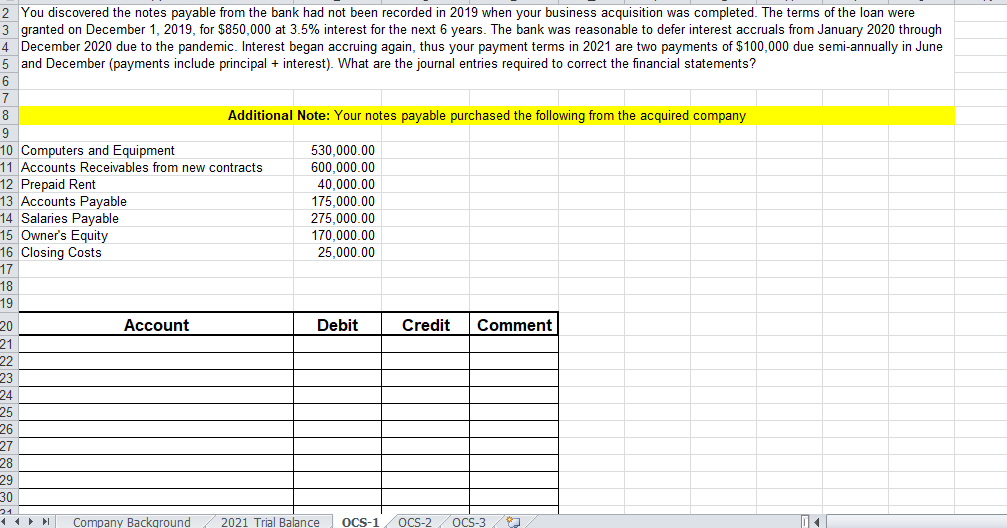
Task: Select the Credit header cell
Action: (425, 324)
